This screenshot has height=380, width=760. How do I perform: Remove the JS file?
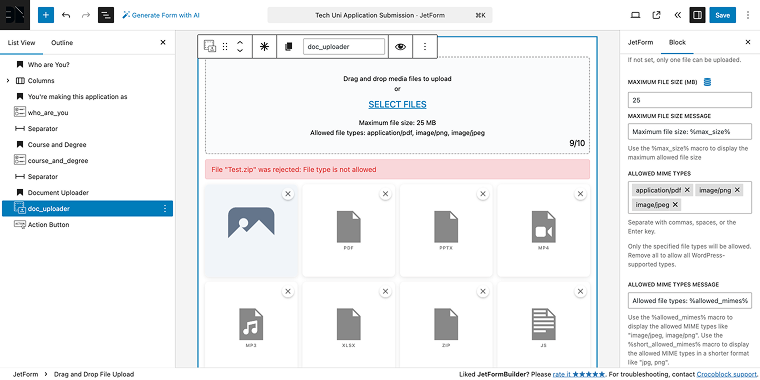tap(580, 291)
